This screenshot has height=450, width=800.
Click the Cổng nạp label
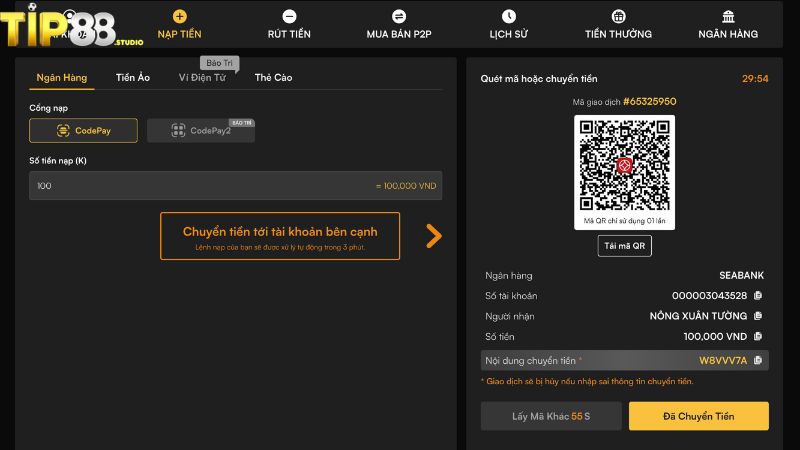coord(48,108)
